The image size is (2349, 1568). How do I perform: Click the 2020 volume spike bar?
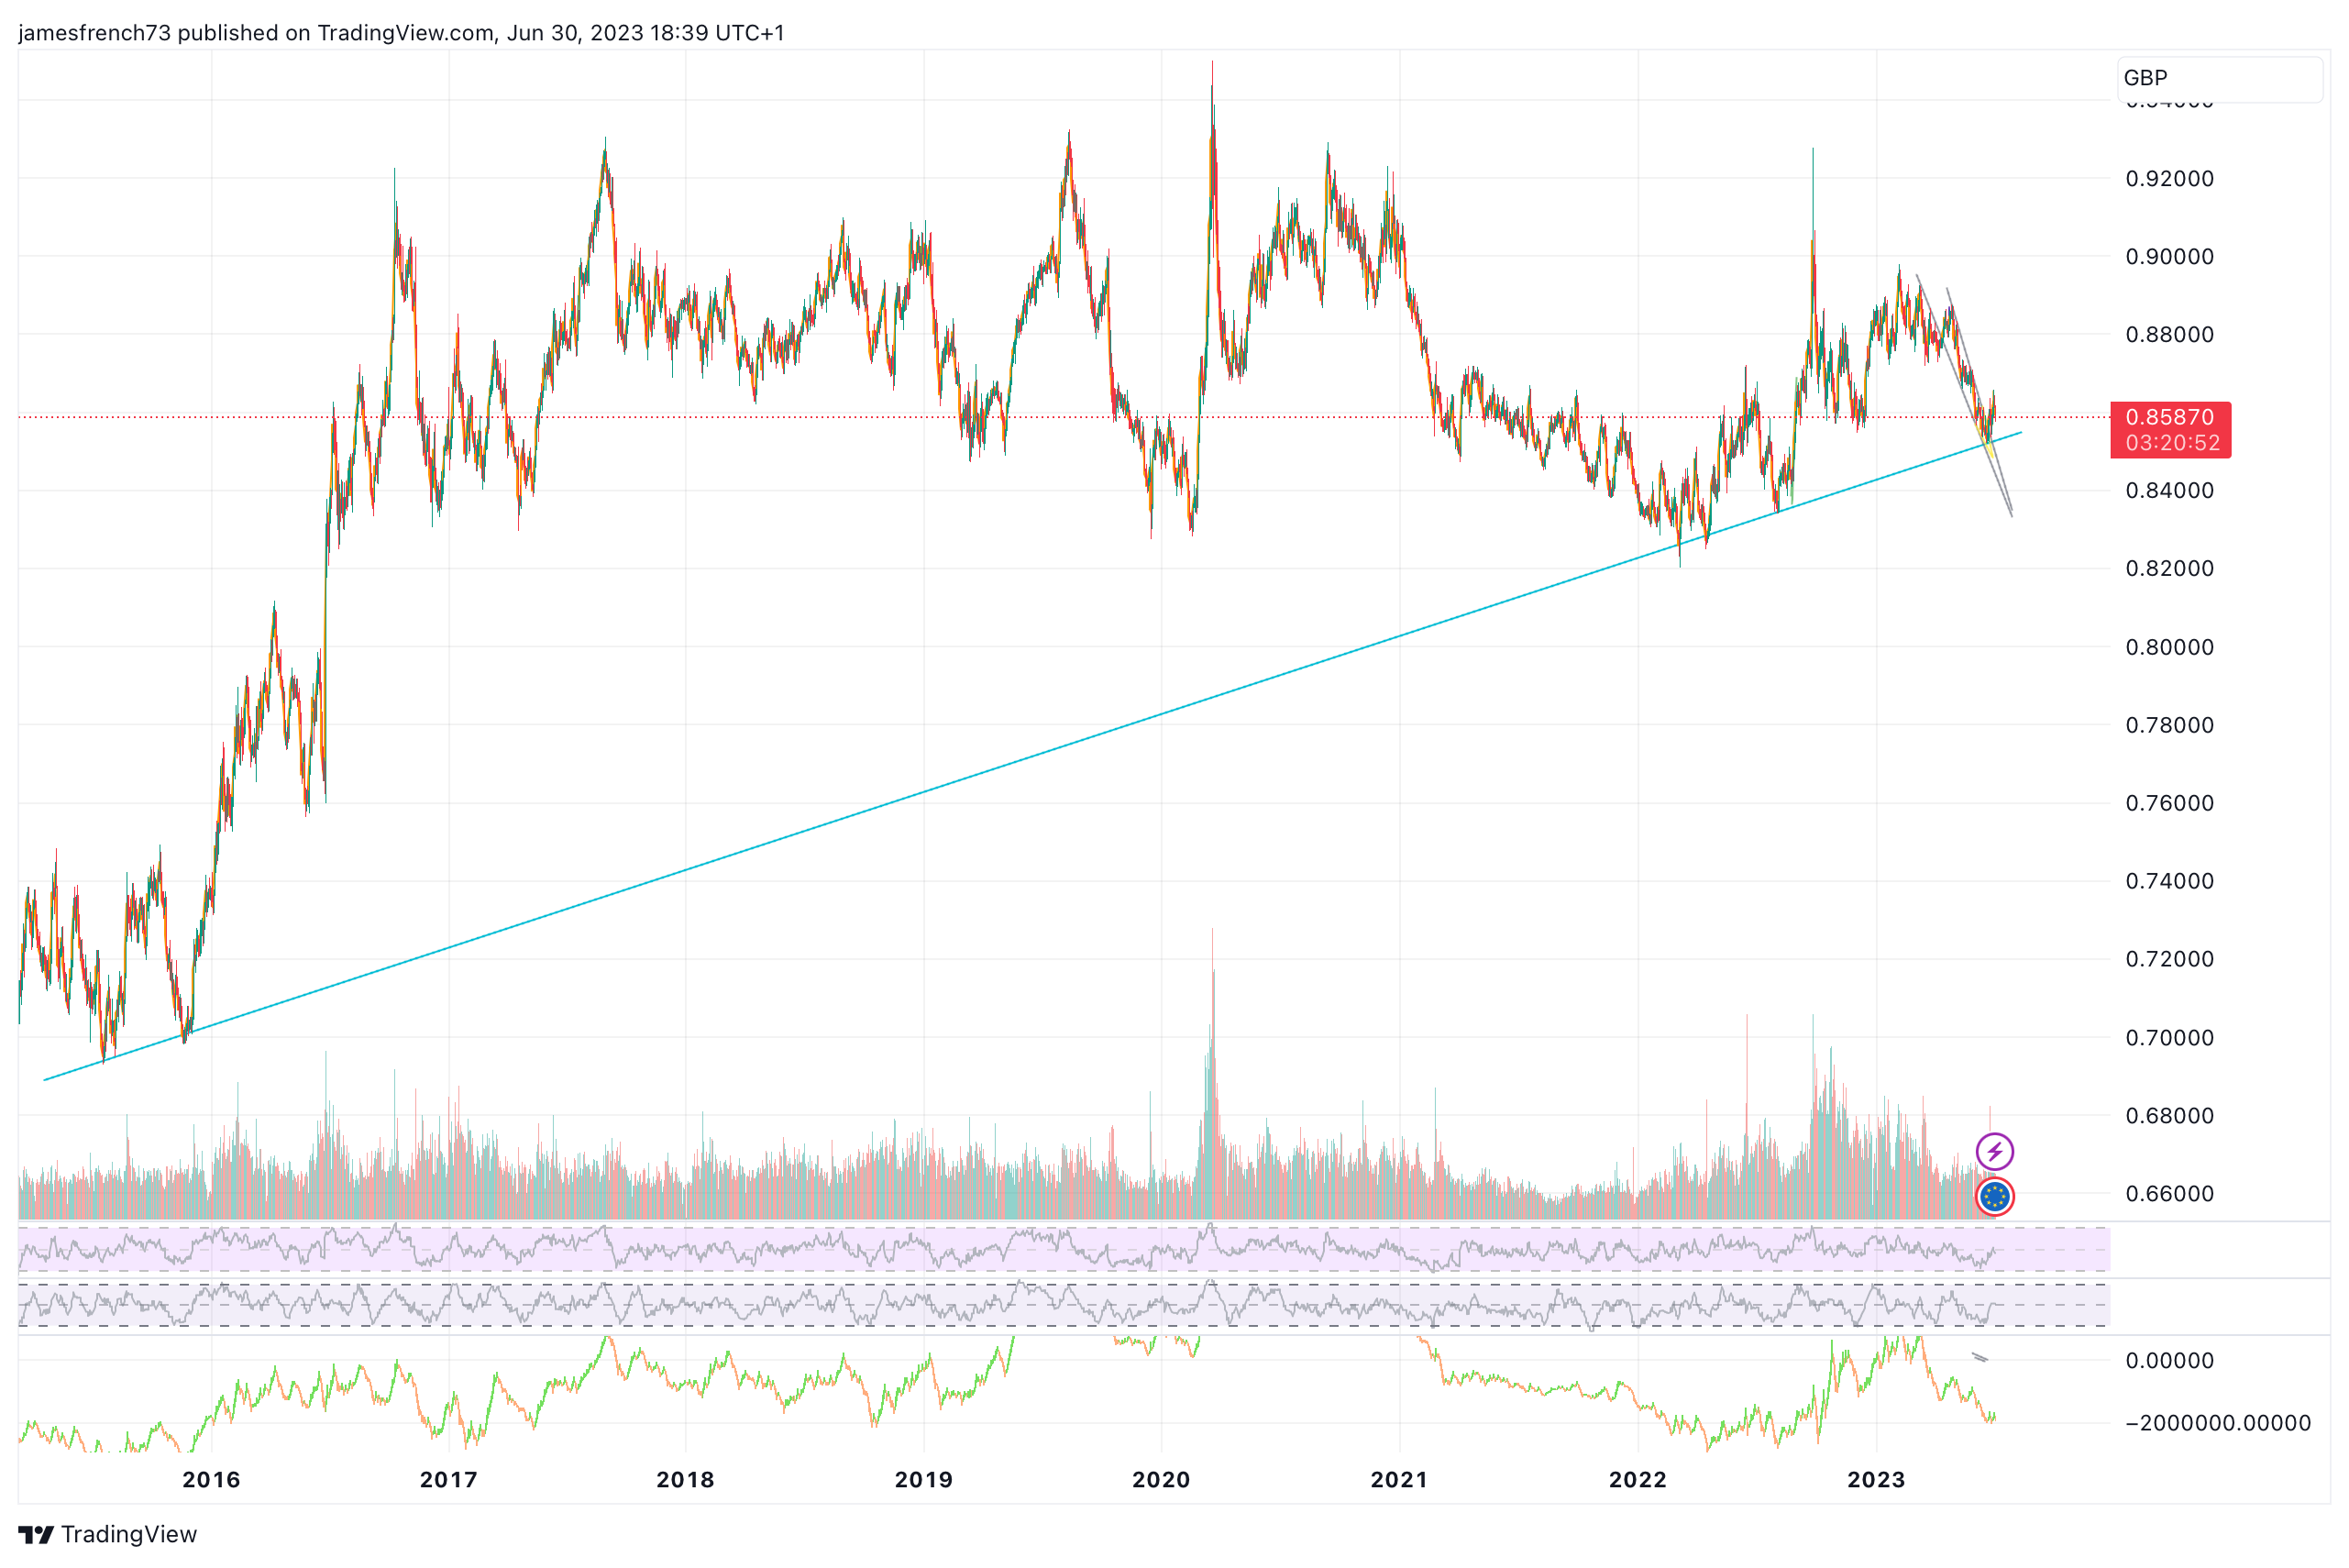(1211, 1072)
